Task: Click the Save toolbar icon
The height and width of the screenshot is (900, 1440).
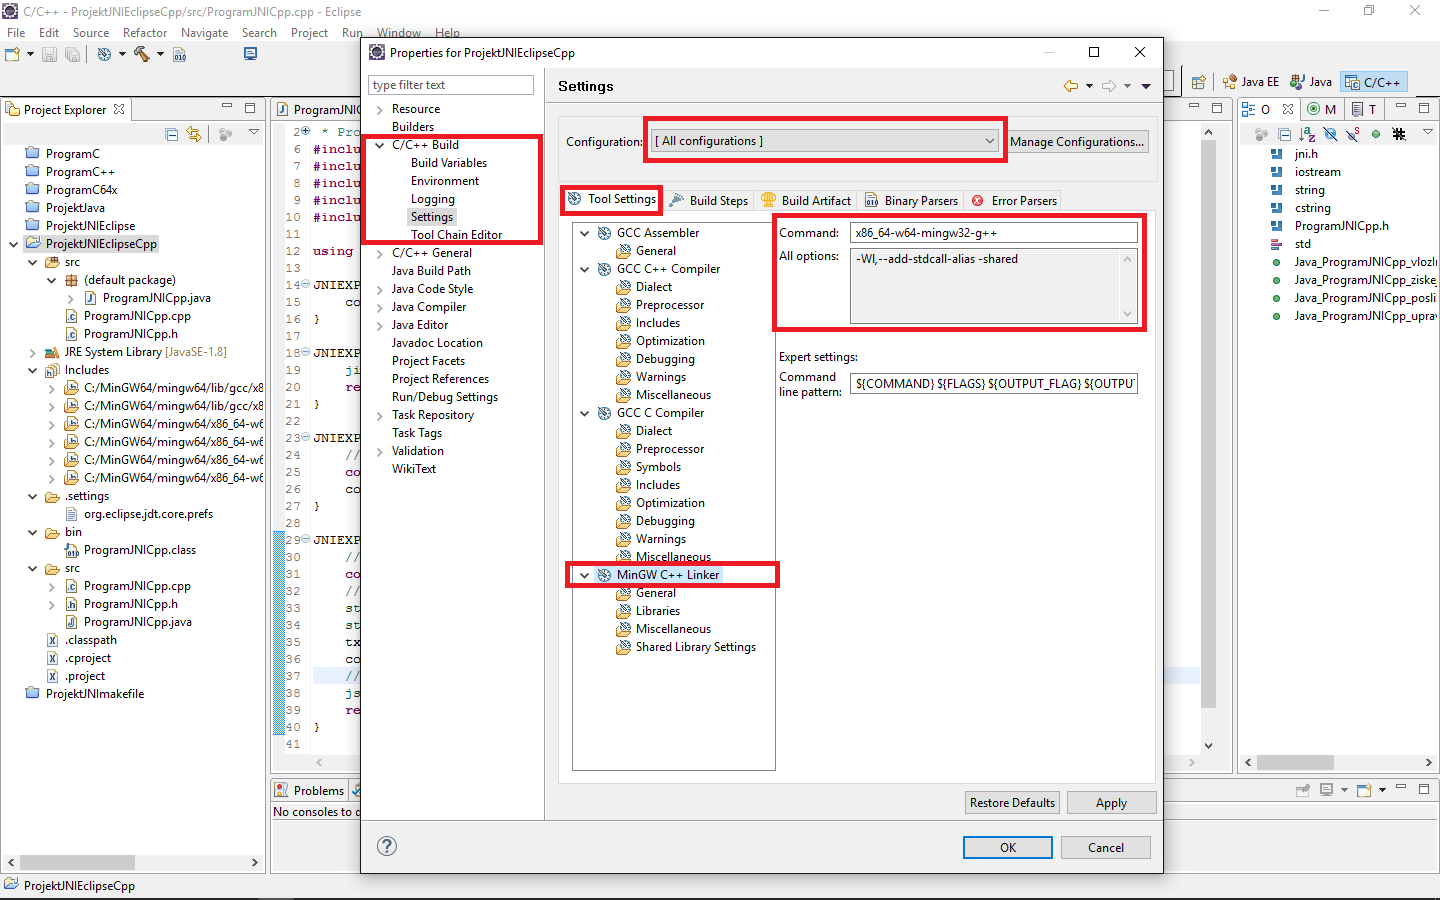Action: click(x=49, y=54)
